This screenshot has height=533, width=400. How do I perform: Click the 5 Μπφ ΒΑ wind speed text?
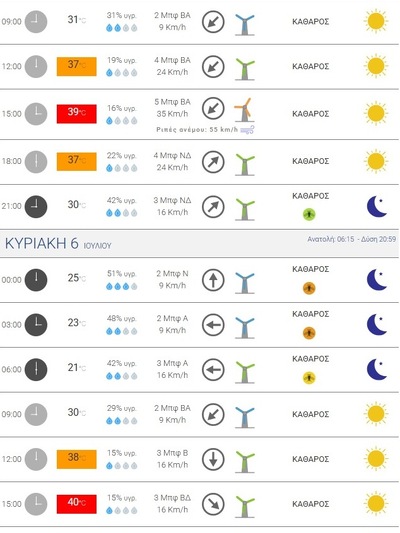pyautogui.click(x=172, y=102)
